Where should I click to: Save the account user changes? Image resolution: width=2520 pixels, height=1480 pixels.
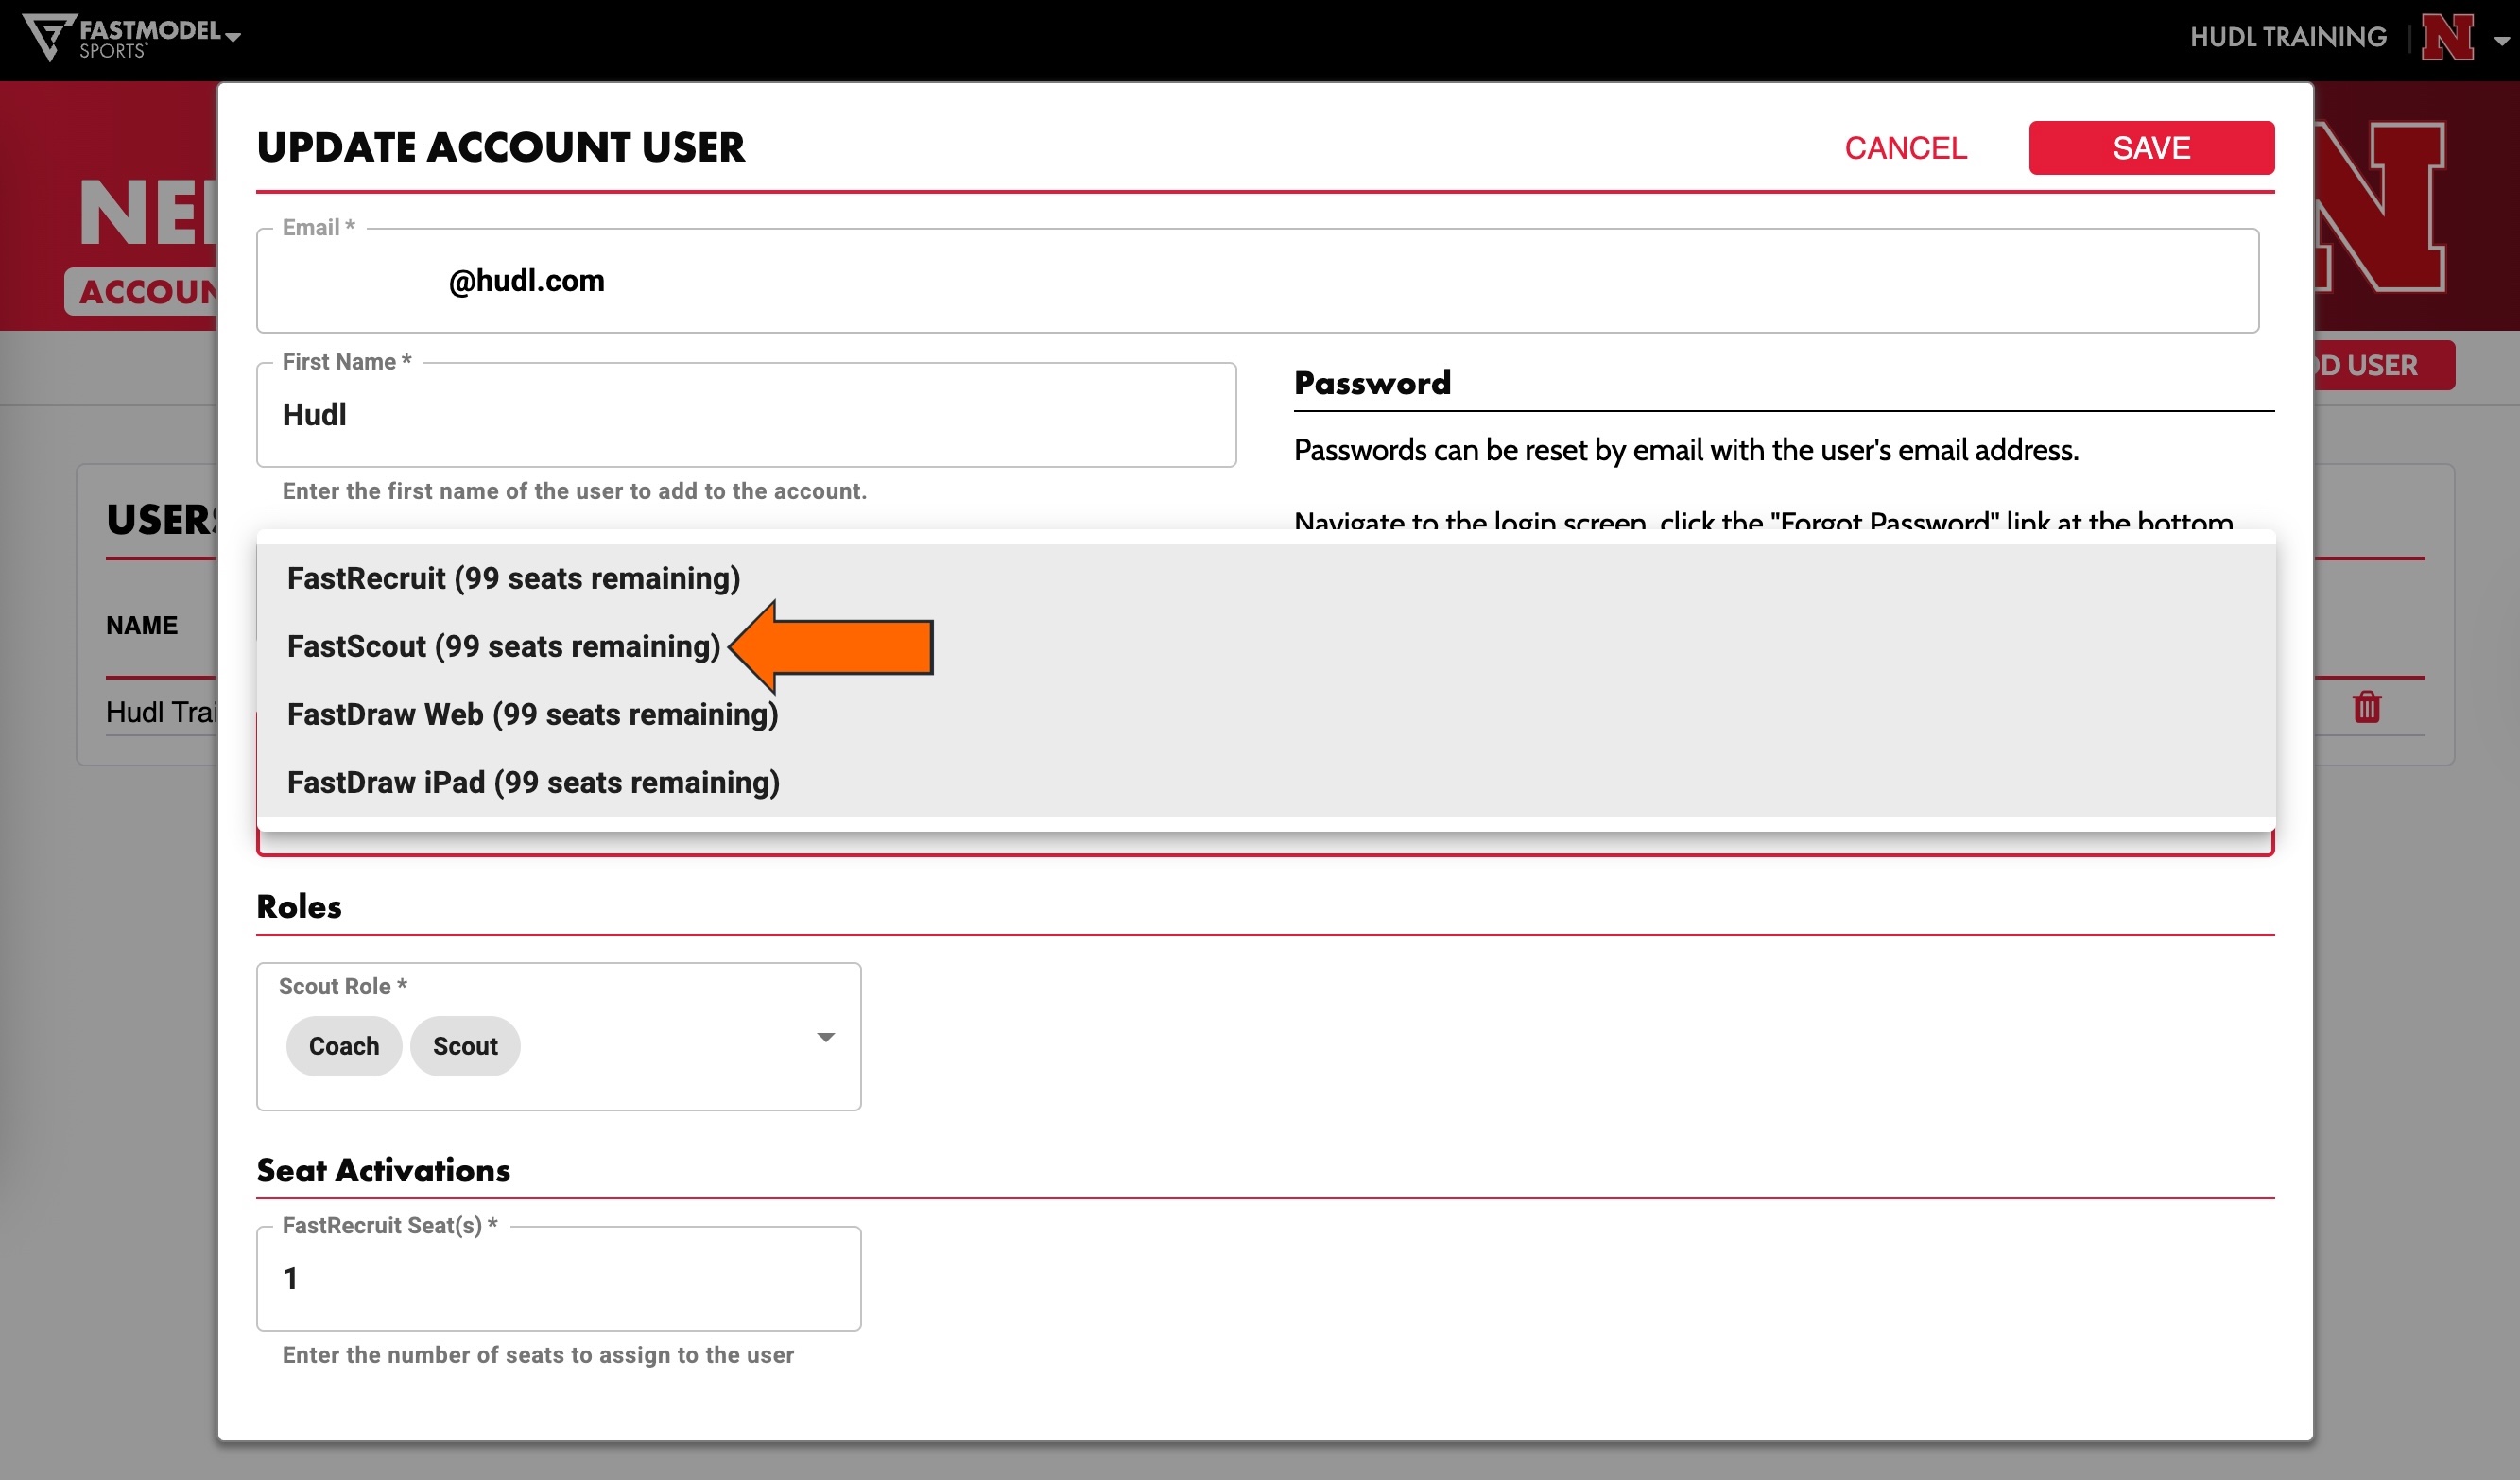pyautogui.click(x=2151, y=148)
